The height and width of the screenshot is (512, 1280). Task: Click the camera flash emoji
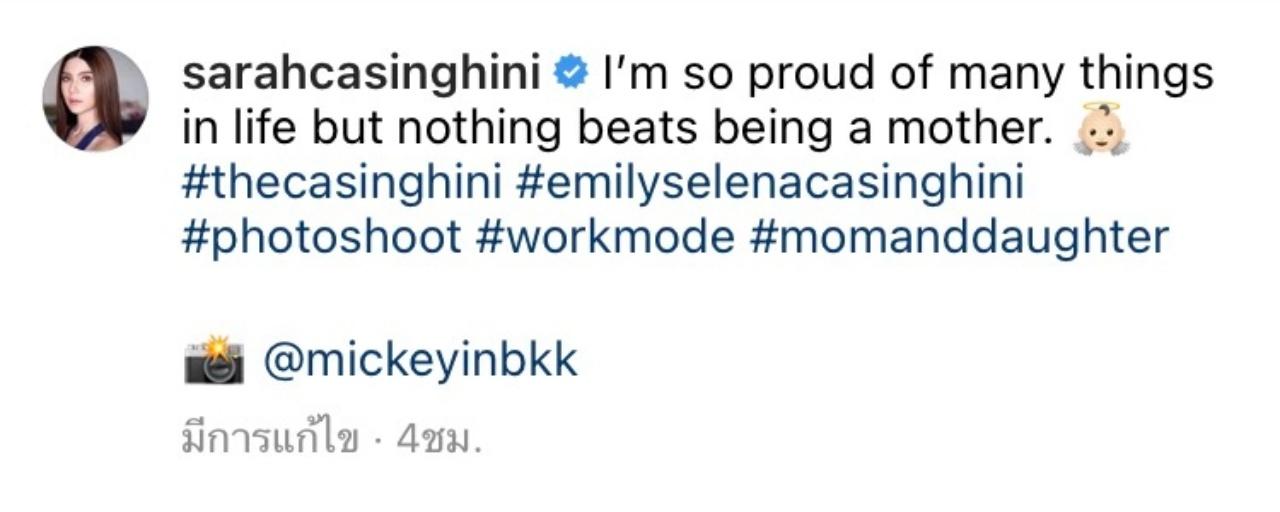click(214, 361)
